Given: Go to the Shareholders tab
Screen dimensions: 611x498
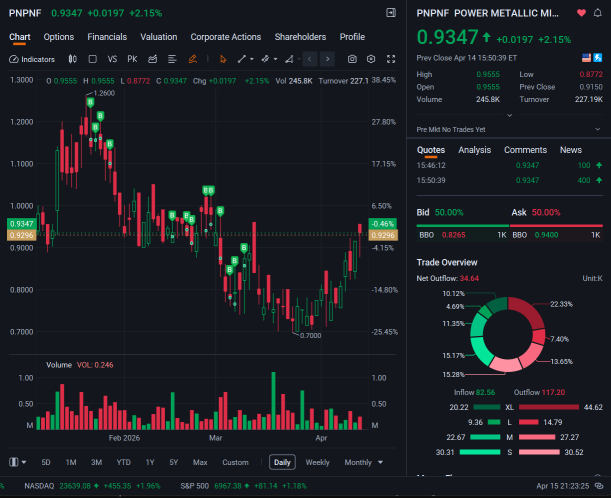Looking at the screenshot, I should click(x=300, y=37).
